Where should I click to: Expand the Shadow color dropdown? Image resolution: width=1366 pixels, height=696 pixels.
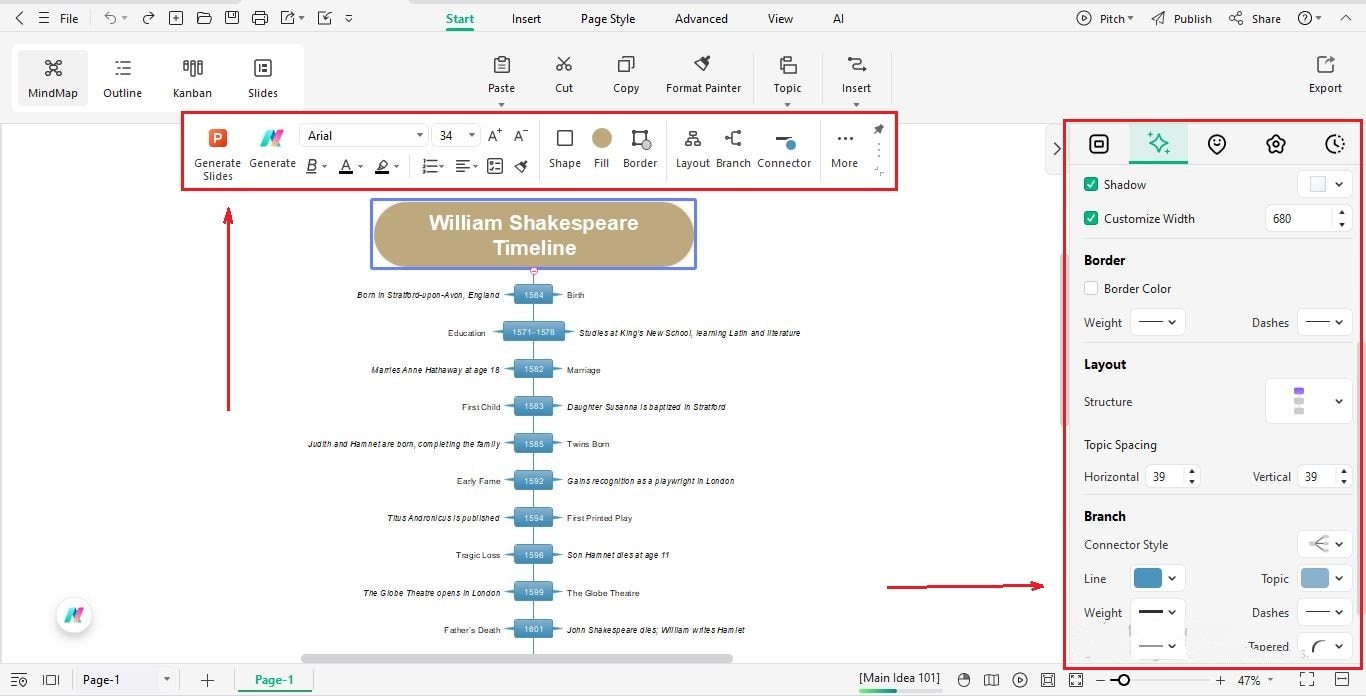pos(1325,184)
